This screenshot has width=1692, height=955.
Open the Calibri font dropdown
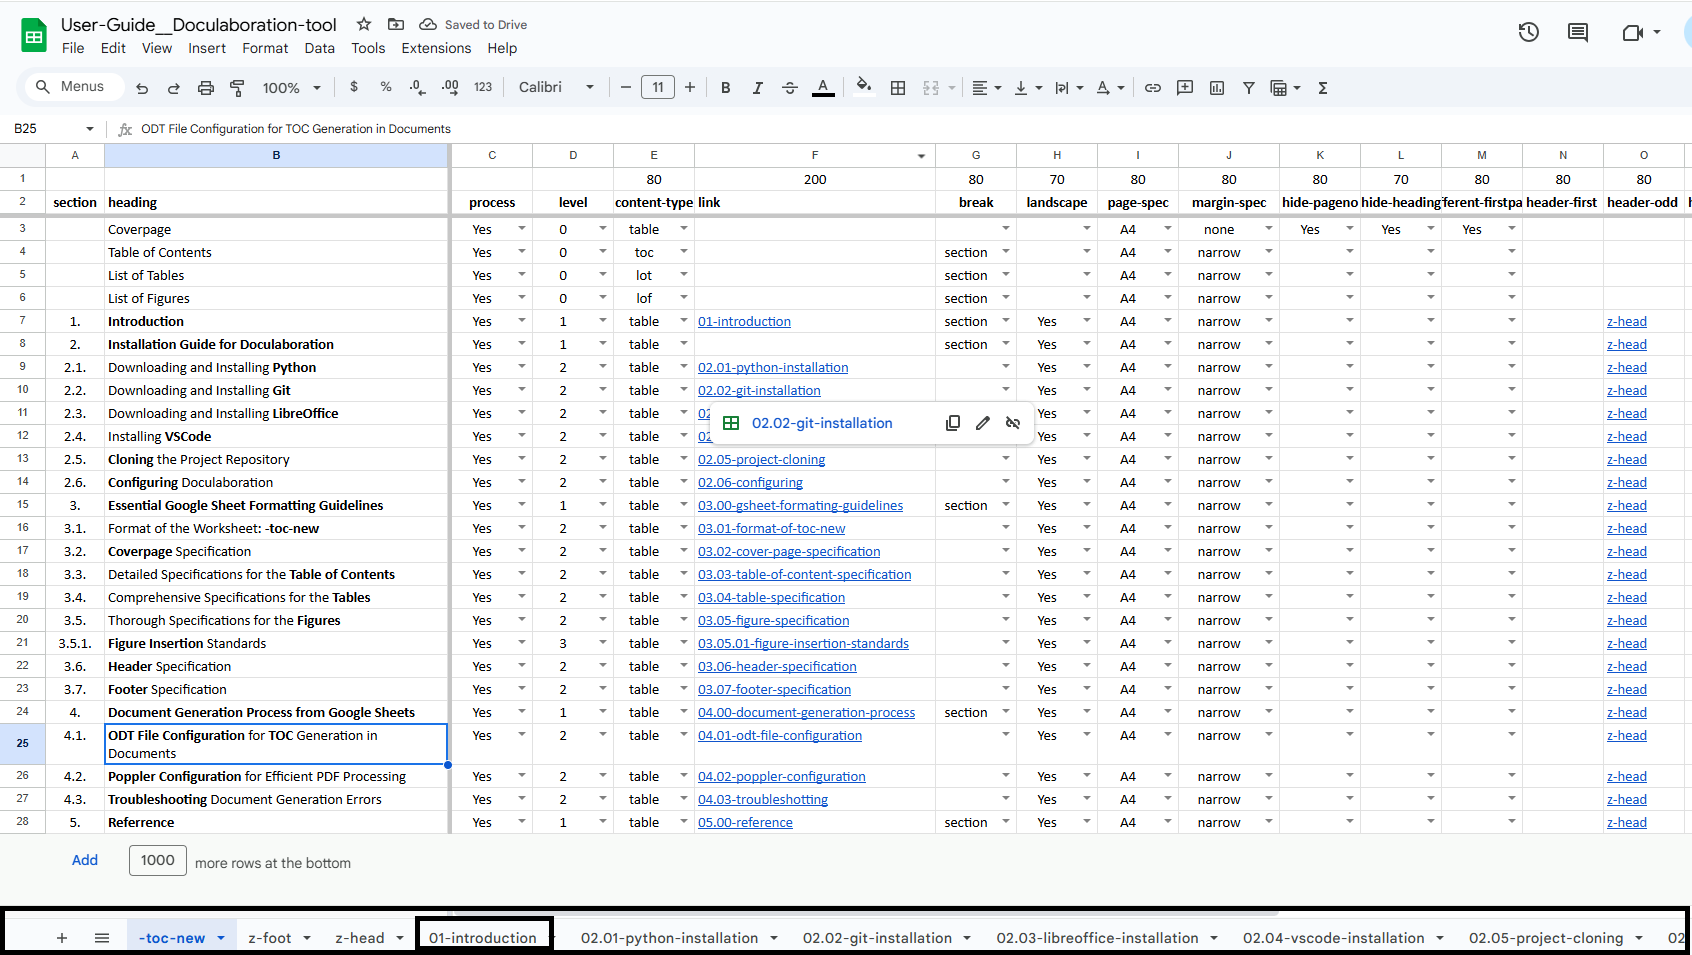coord(556,87)
